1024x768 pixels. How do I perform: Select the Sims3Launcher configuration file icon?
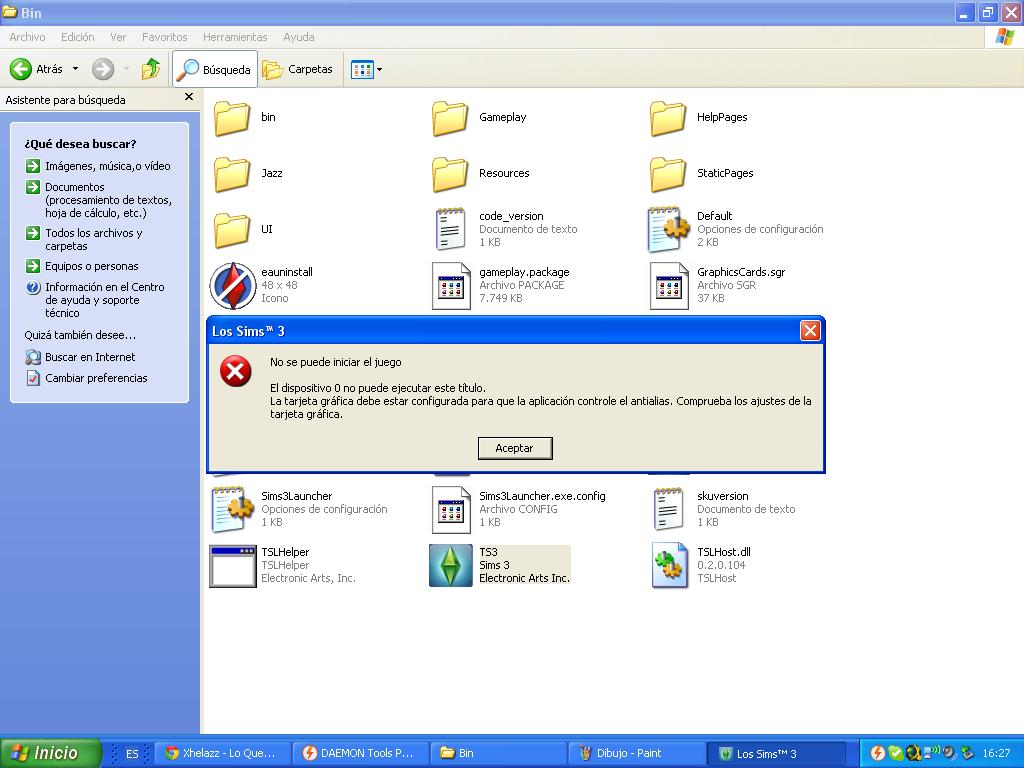(232, 509)
